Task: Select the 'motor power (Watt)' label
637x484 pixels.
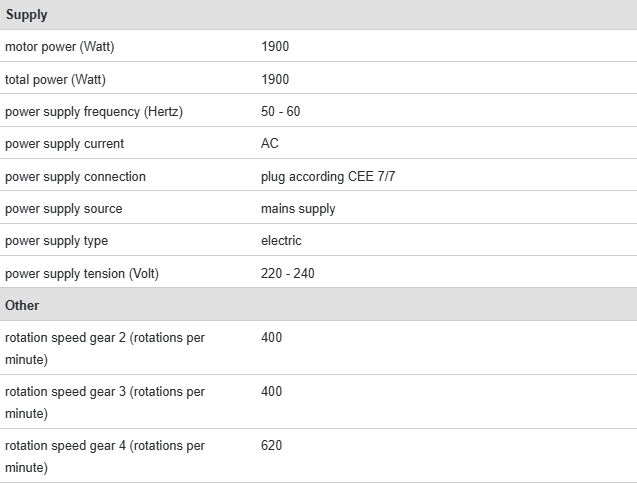Action: tap(66, 47)
